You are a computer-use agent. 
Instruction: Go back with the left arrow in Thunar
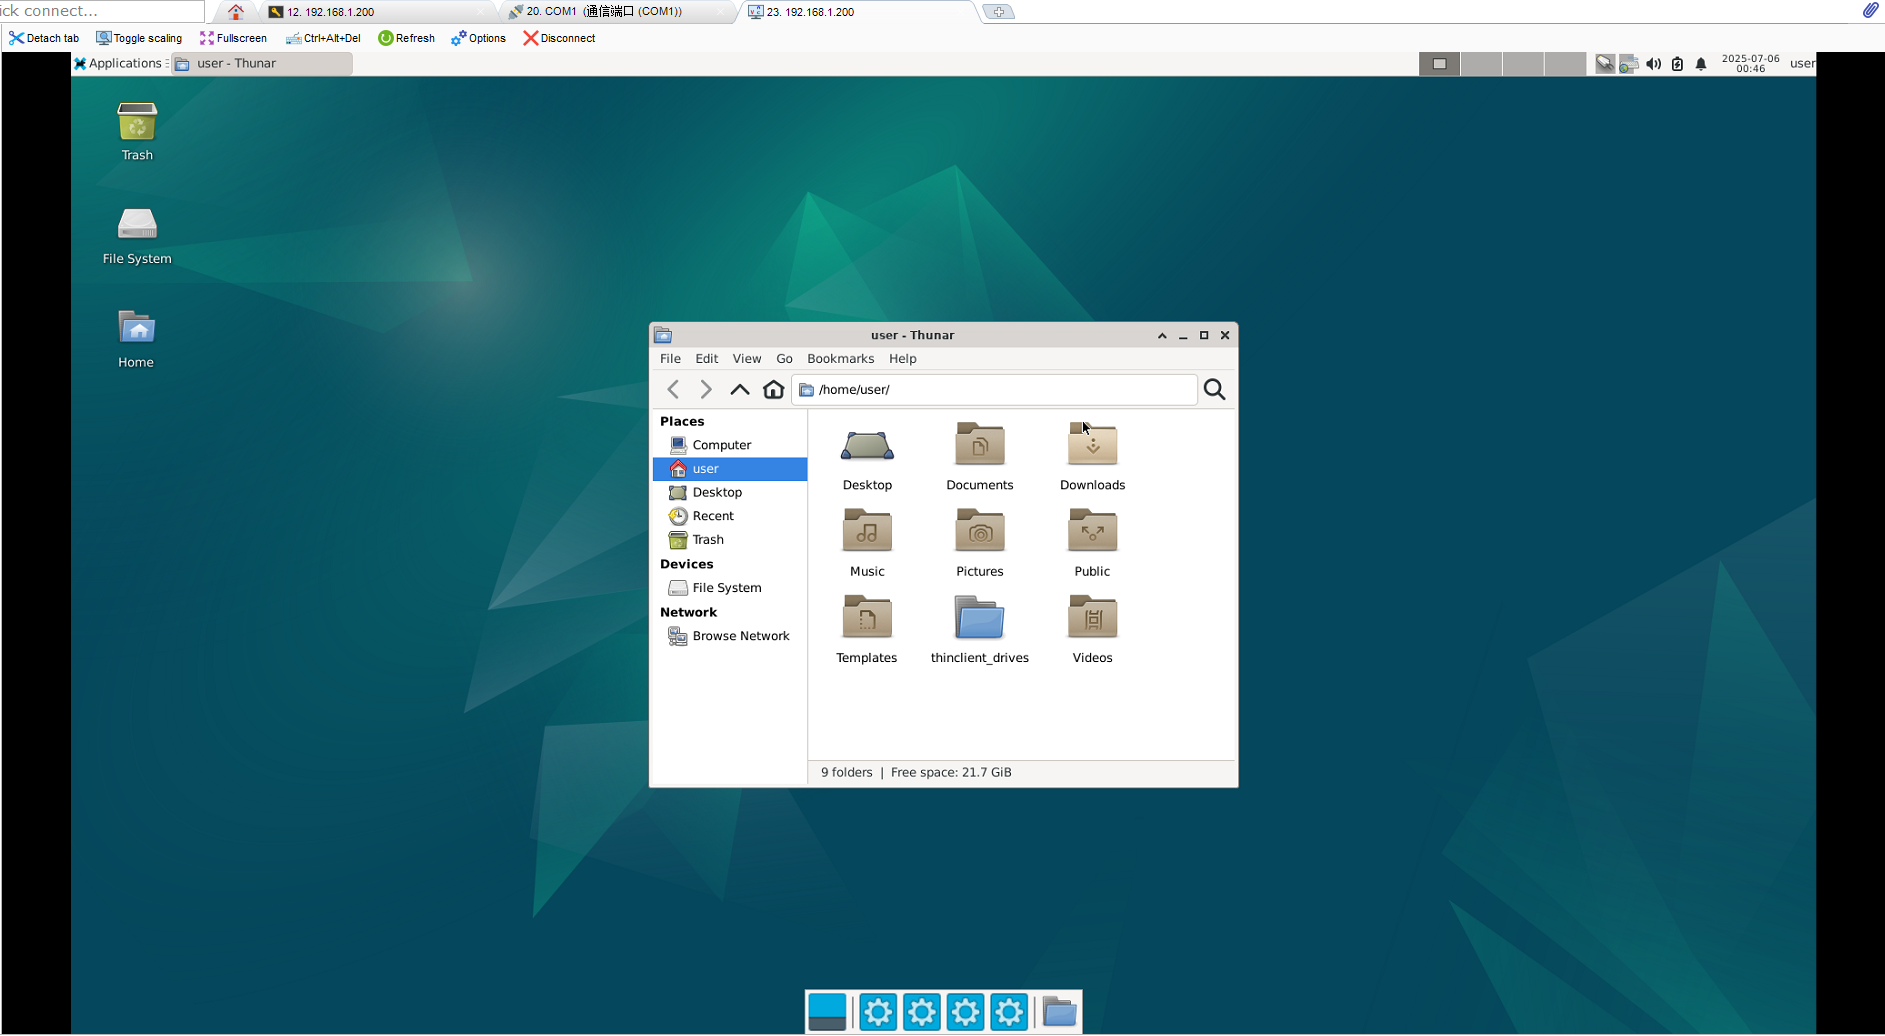point(673,389)
